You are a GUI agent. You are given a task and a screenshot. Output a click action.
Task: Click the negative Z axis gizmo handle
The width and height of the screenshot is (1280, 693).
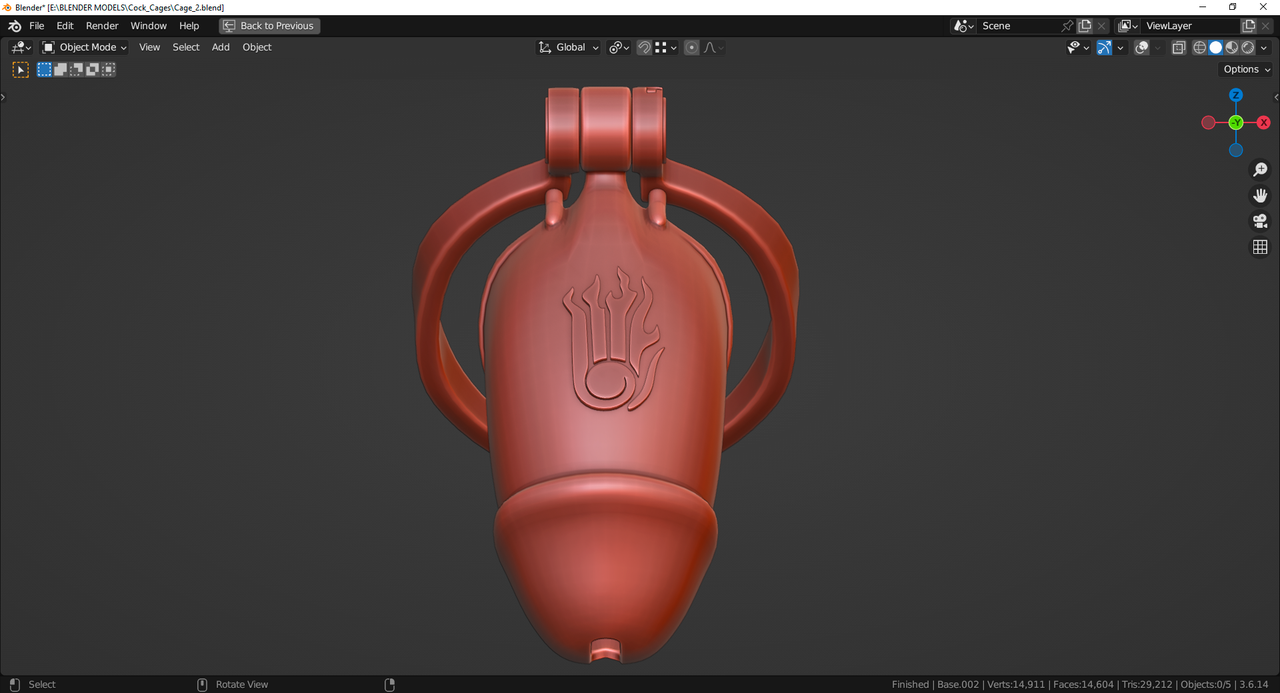(x=1236, y=150)
